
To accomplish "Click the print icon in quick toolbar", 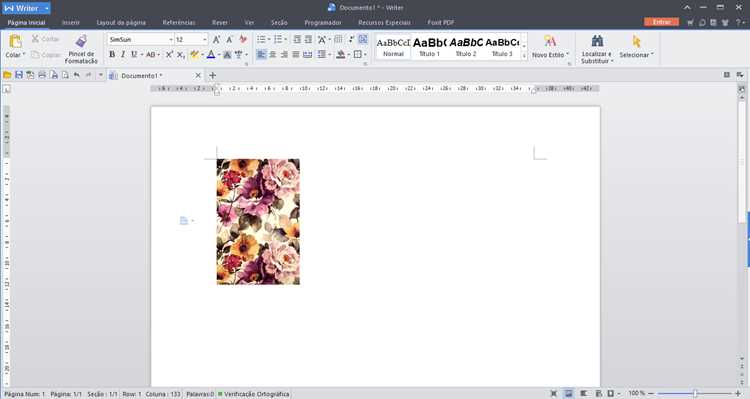I will pyautogui.click(x=42, y=75).
